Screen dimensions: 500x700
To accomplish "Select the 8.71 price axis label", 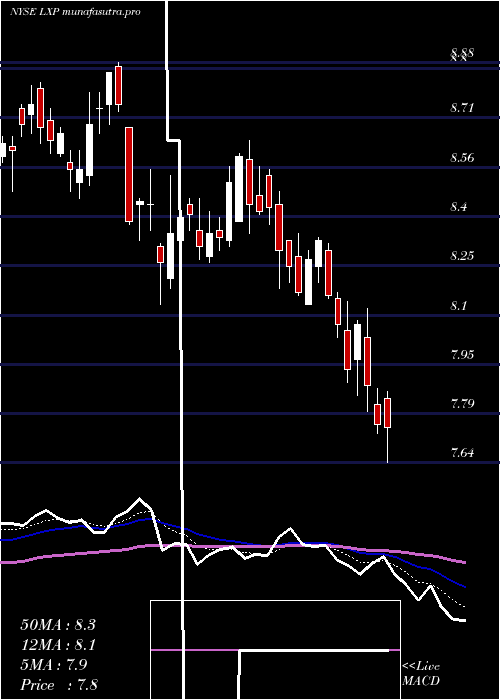I will [462, 108].
